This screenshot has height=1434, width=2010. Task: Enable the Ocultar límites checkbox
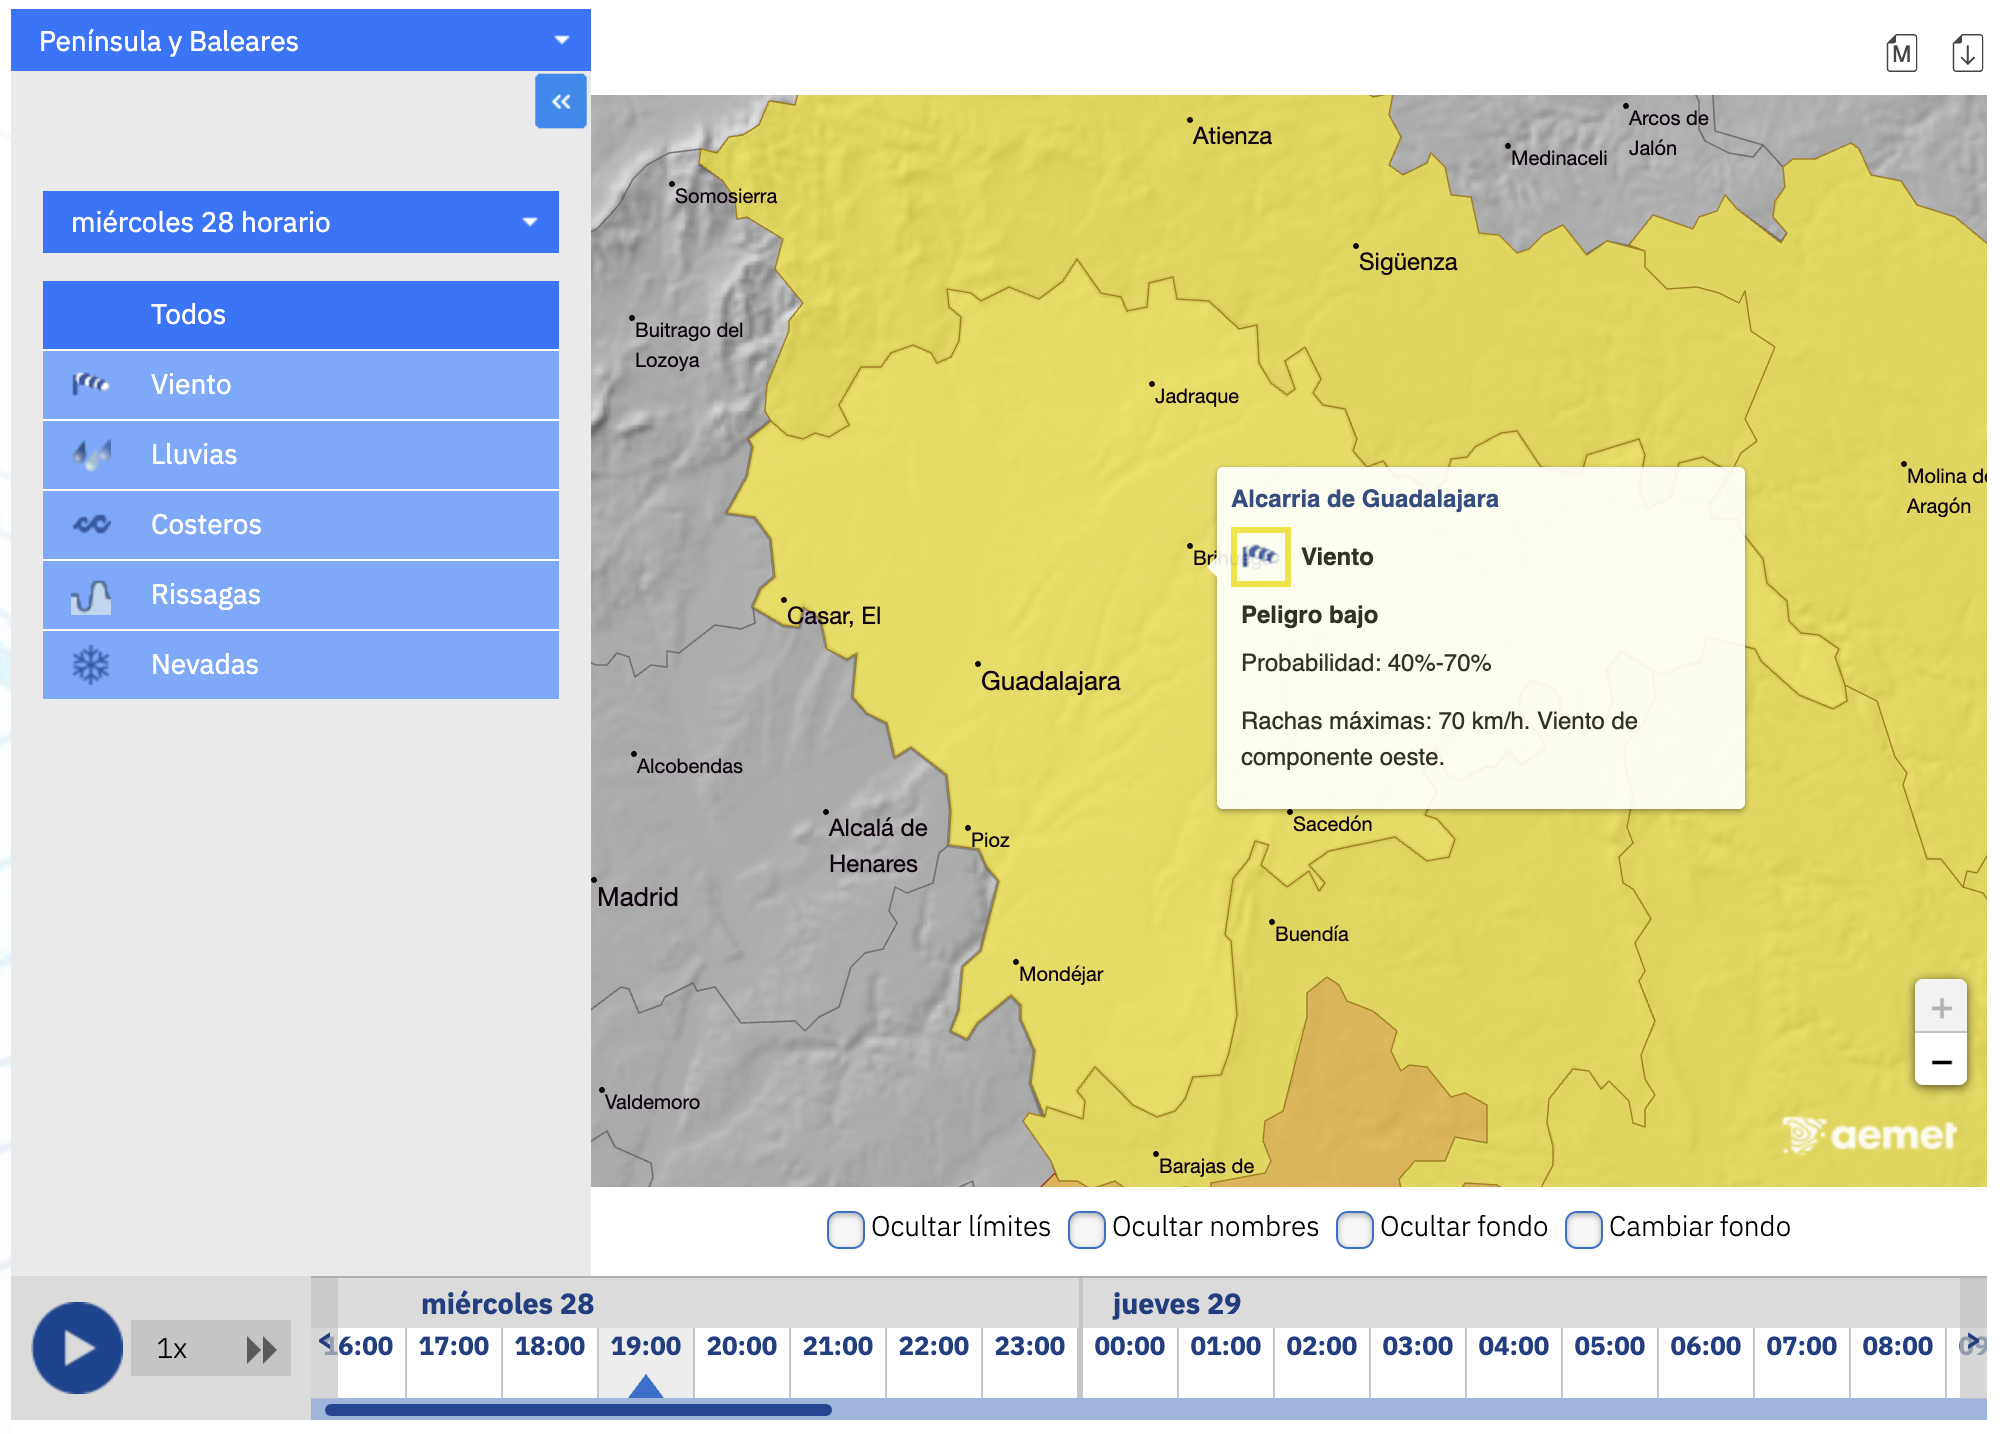845,1229
